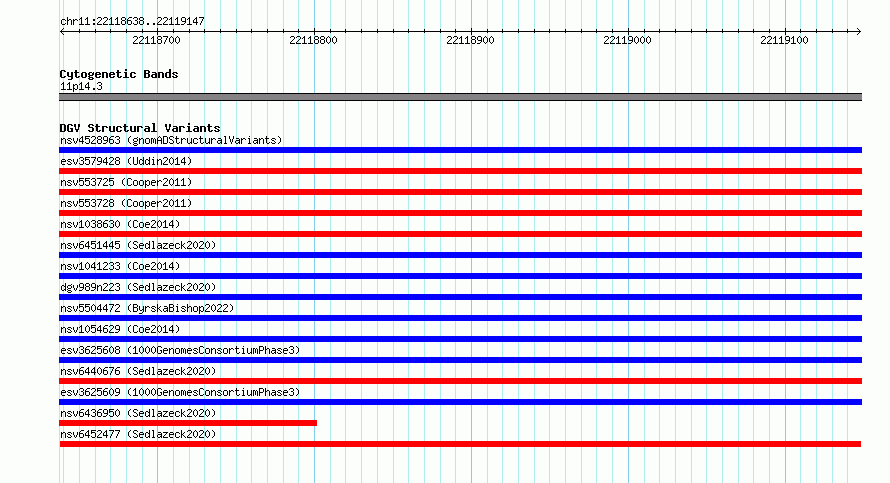Image resolution: width=890 pixels, height=483 pixels.
Task: Open esv3625608 (1000GenomesConsortiumPhase3) label
Action: 180,350
